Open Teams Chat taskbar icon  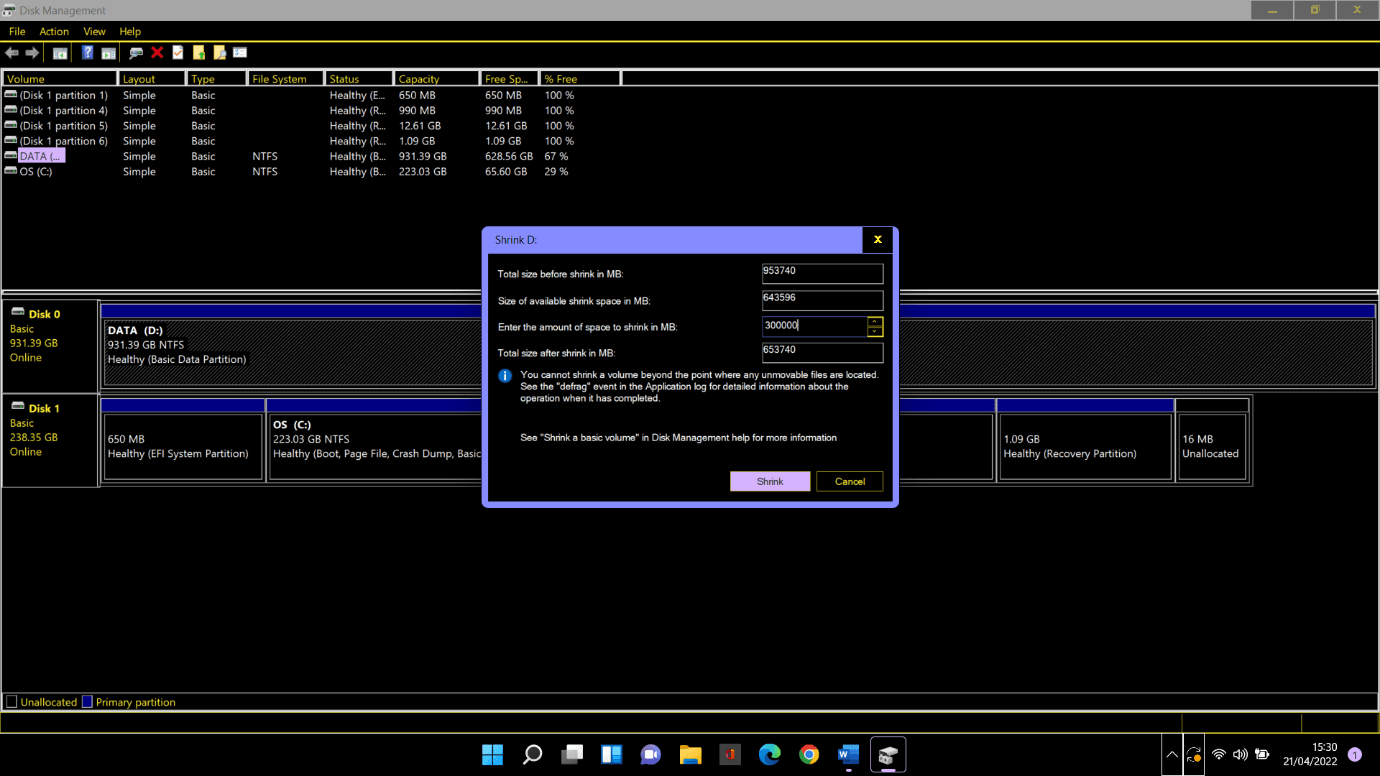tap(651, 754)
